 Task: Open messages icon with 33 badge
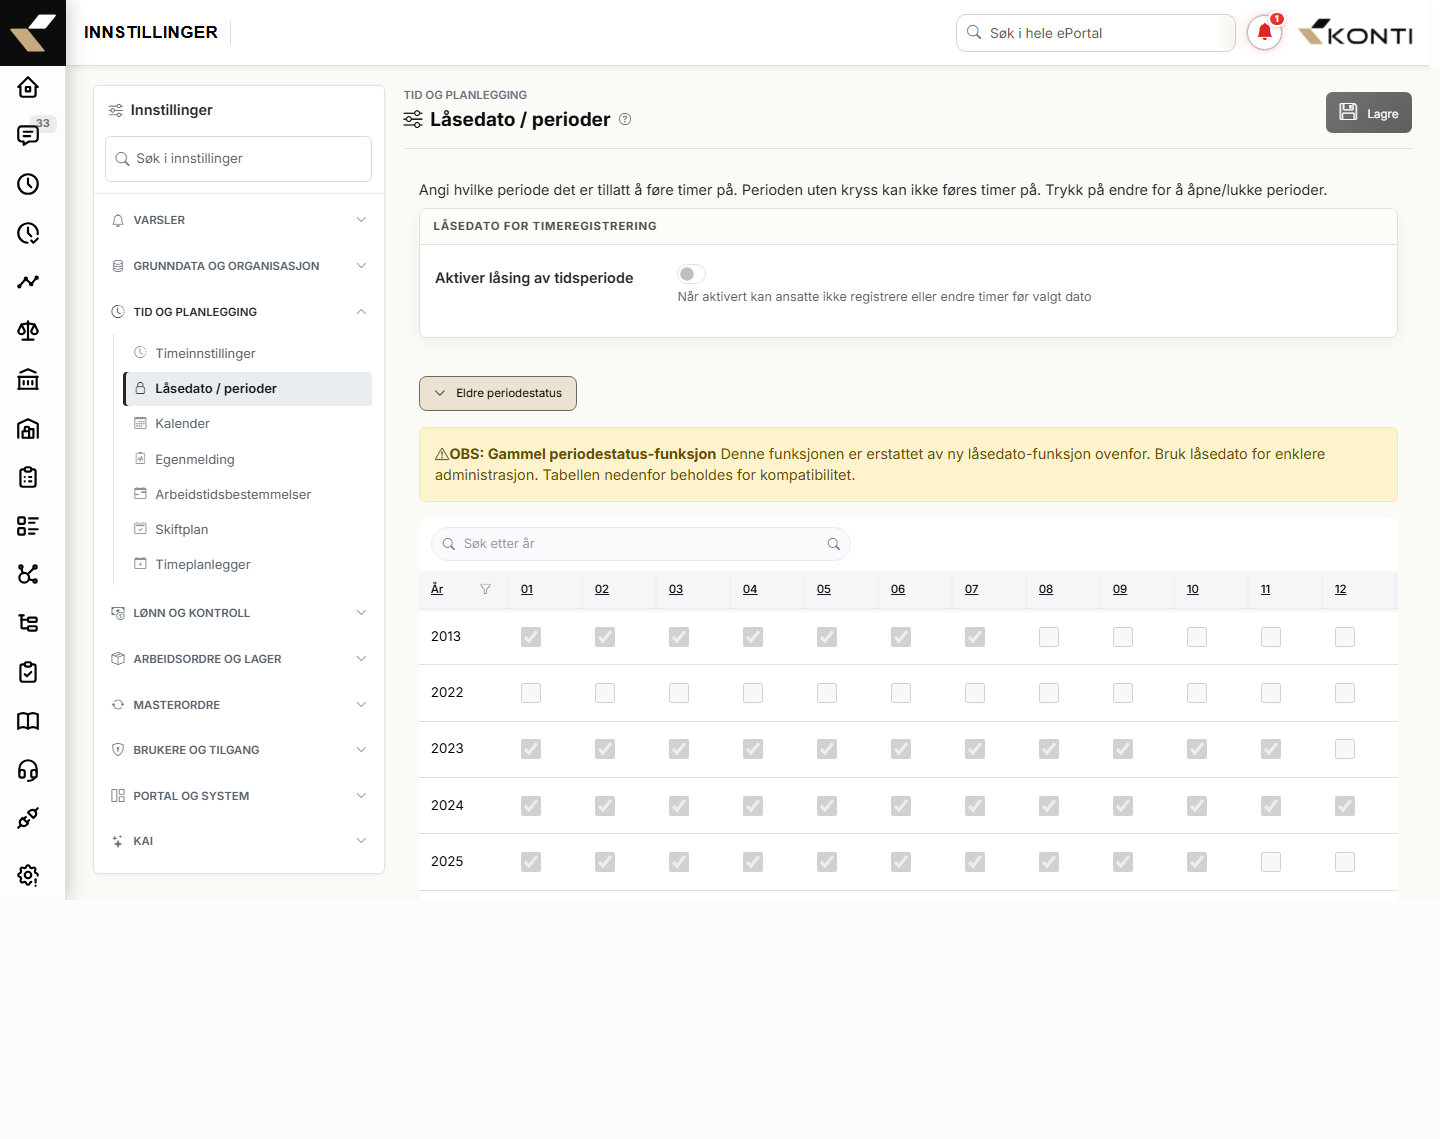coord(28,135)
